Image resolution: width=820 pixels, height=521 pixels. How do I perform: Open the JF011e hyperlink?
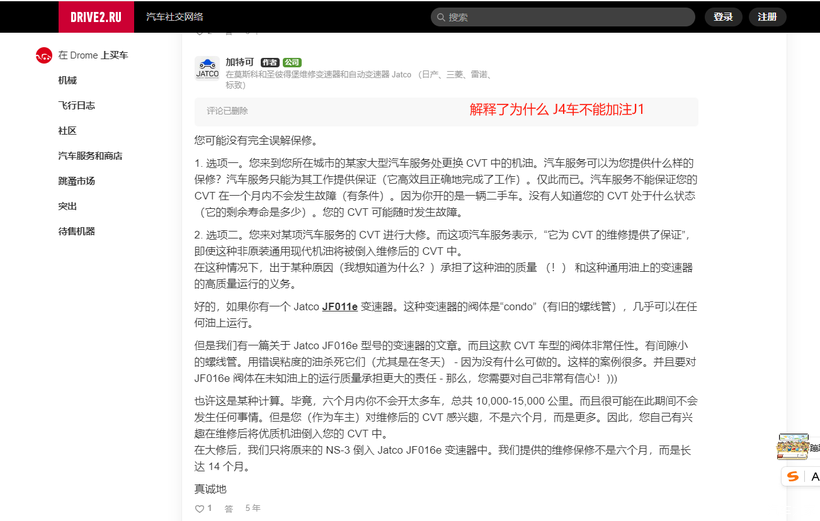click(339, 307)
